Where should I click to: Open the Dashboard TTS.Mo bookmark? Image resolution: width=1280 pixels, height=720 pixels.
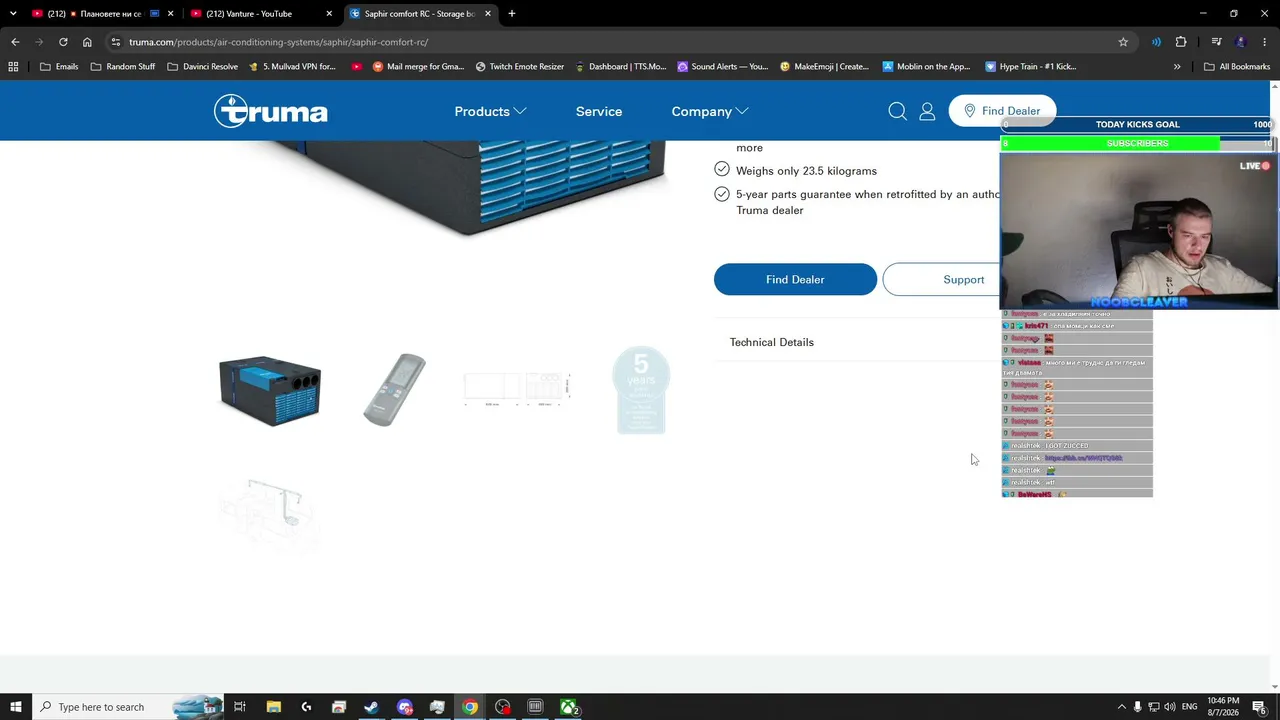(620, 67)
